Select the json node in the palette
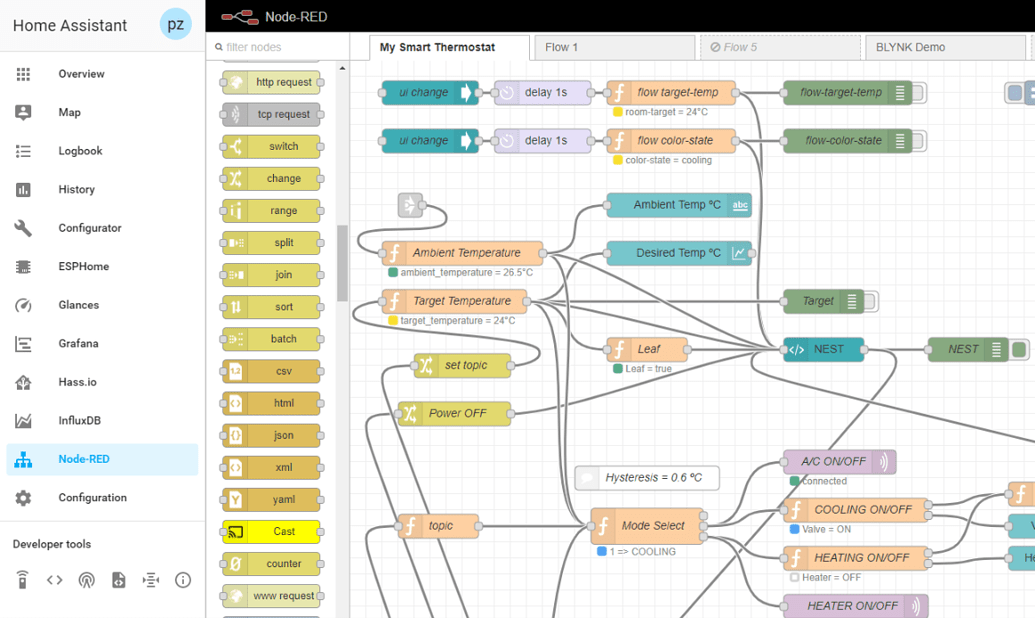 click(x=270, y=435)
